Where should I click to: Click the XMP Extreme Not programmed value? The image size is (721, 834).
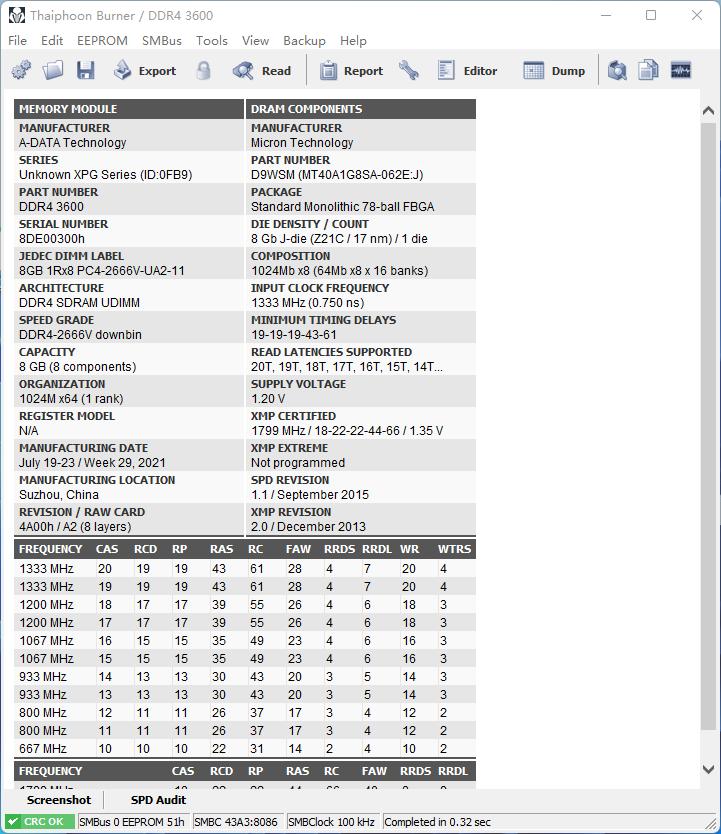(298, 463)
